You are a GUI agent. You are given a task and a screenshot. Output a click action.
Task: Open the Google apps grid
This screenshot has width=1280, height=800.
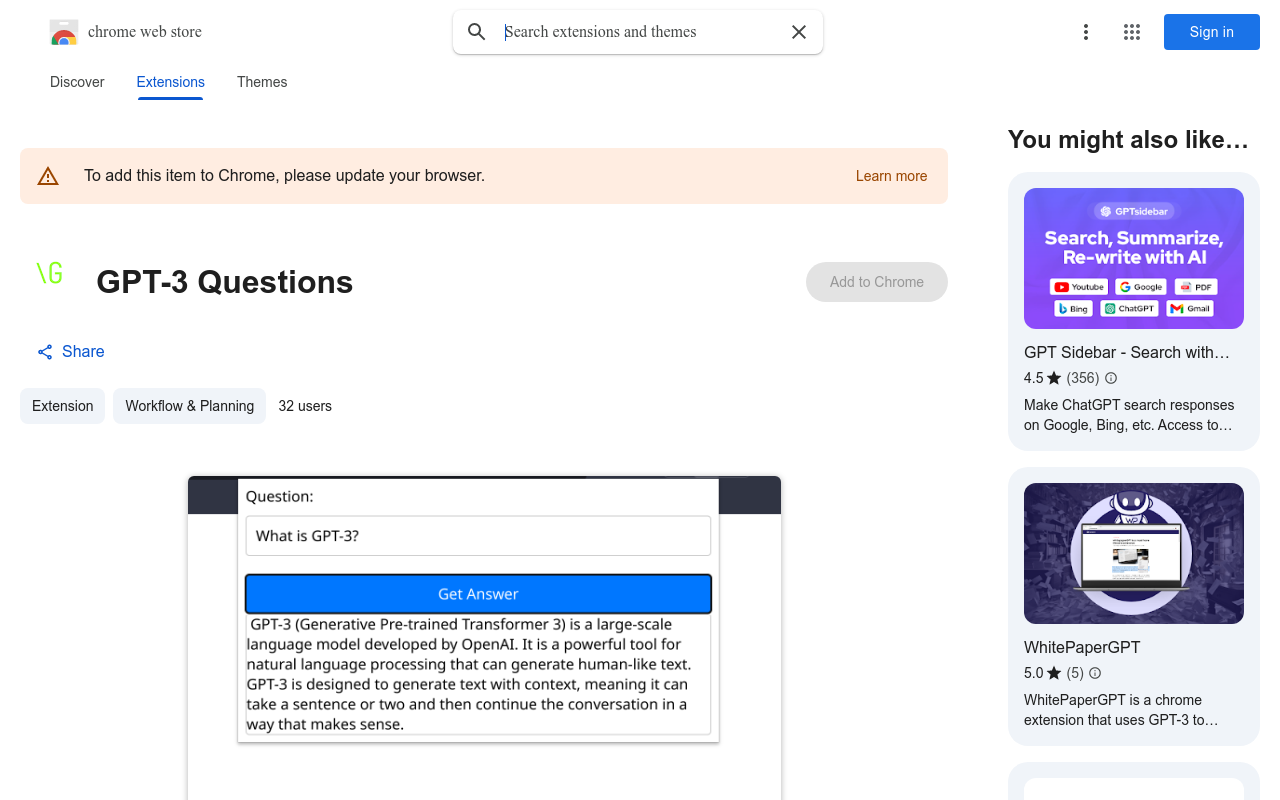click(x=1132, y=32)
